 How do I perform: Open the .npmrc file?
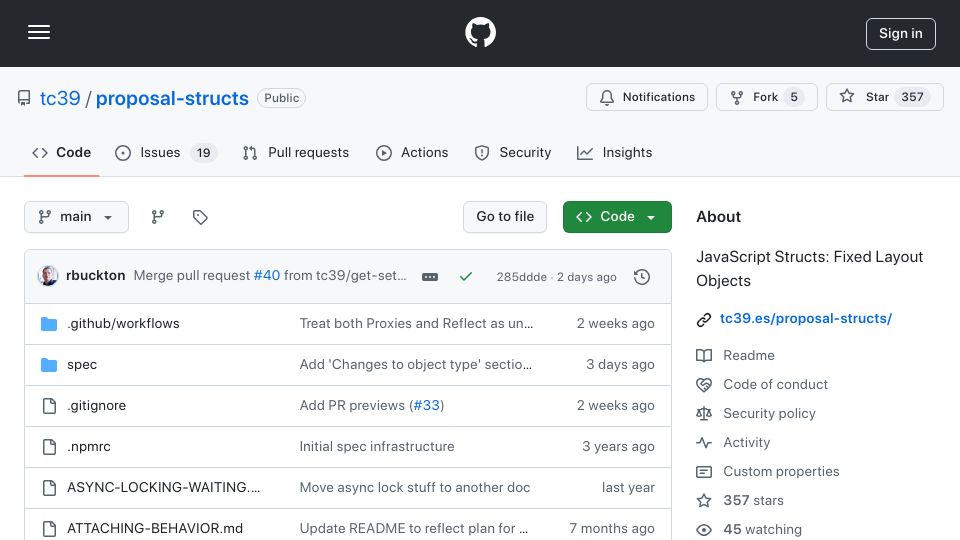(x=89, y=446)
